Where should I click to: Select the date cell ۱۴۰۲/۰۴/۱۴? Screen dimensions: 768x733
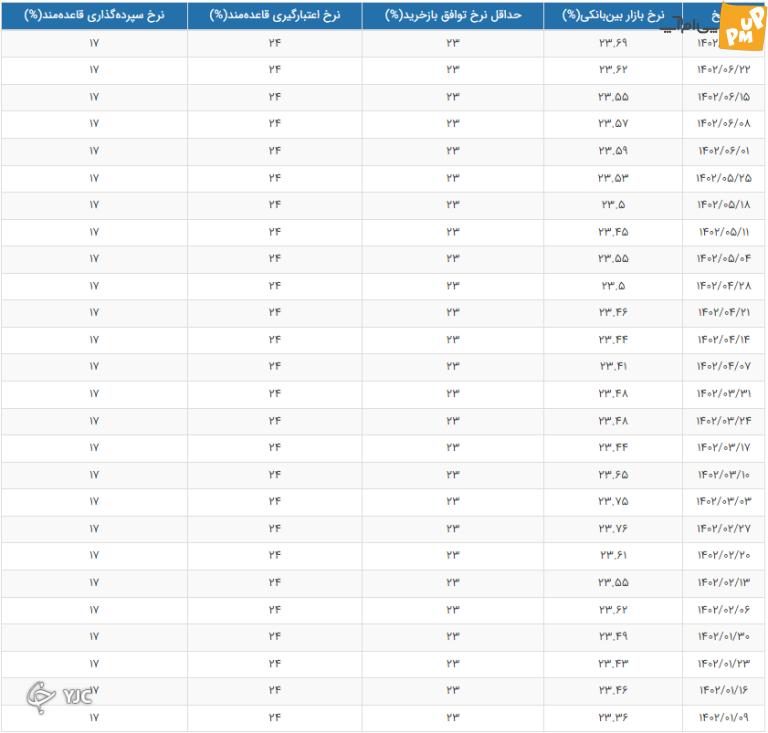(724, 340)
